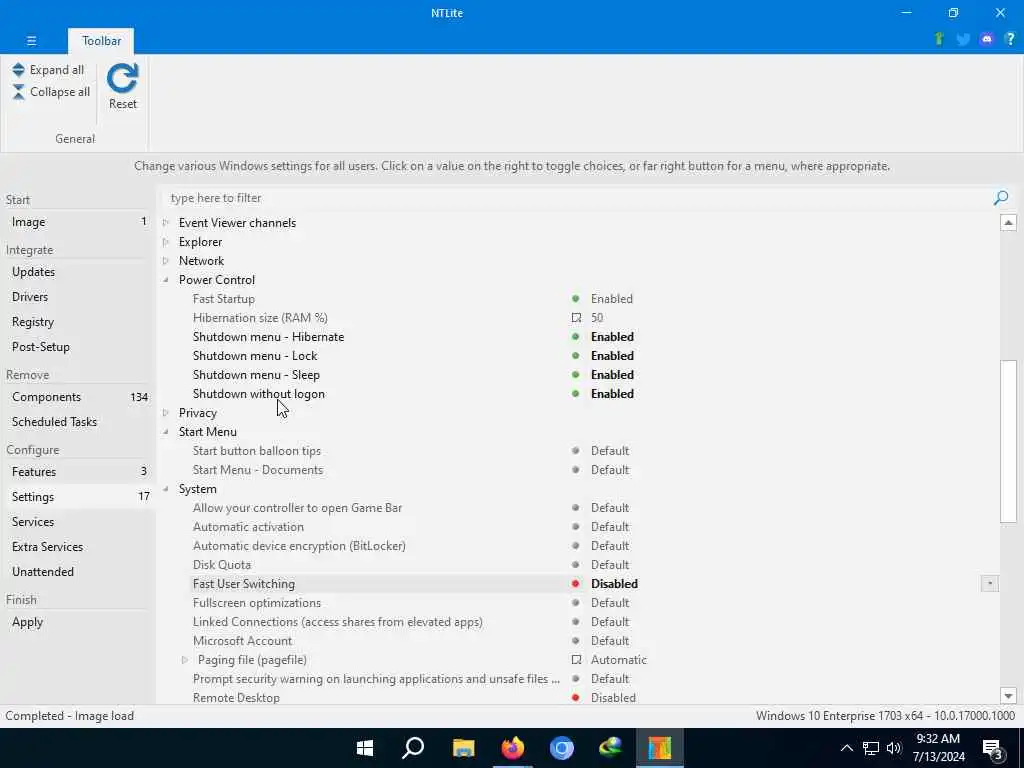This screenshot has height=768, width=1024.
Task: Go to Post-Setup sidebar page
Action: [77, 347]
